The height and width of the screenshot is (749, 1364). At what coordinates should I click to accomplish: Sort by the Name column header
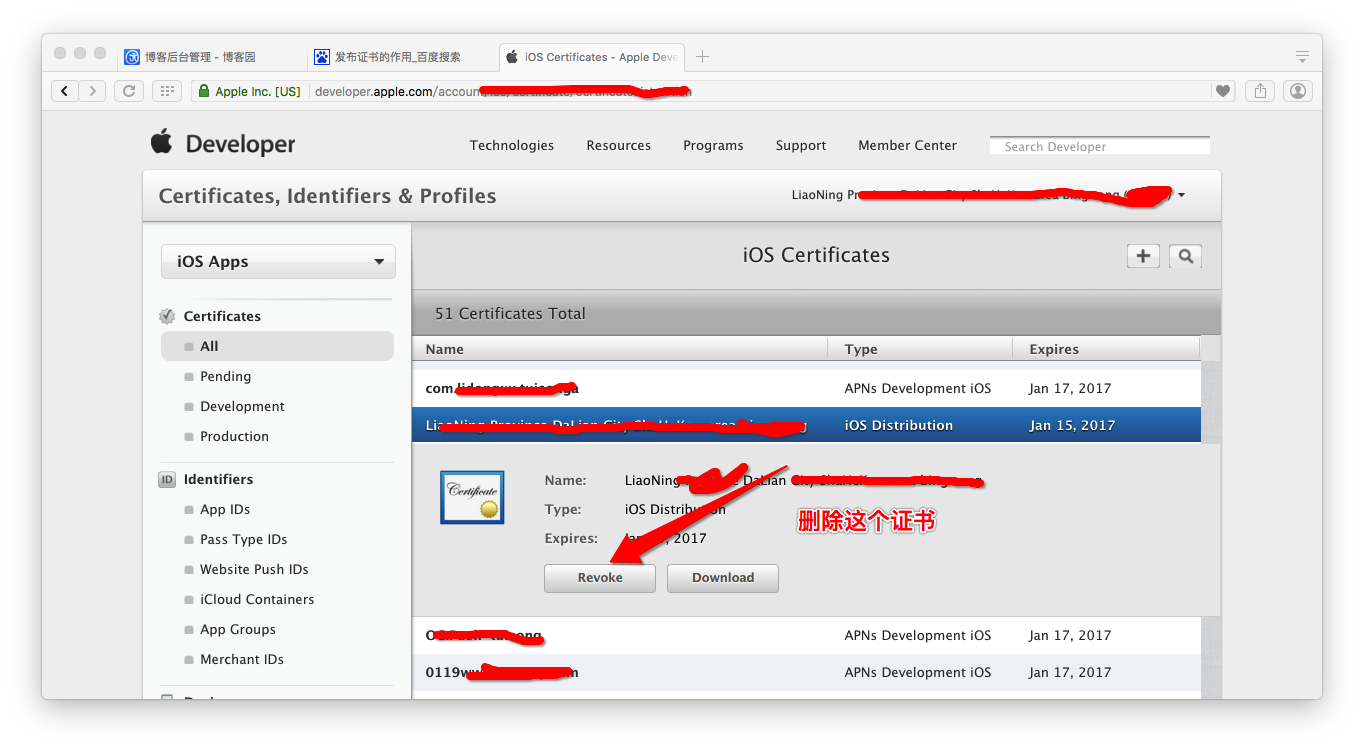(x=620, y=349)
